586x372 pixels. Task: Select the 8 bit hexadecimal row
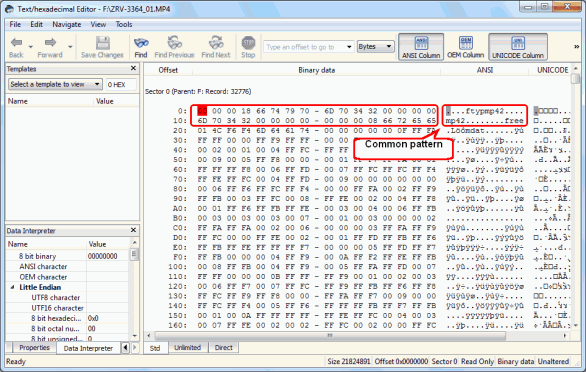(68, 318)
